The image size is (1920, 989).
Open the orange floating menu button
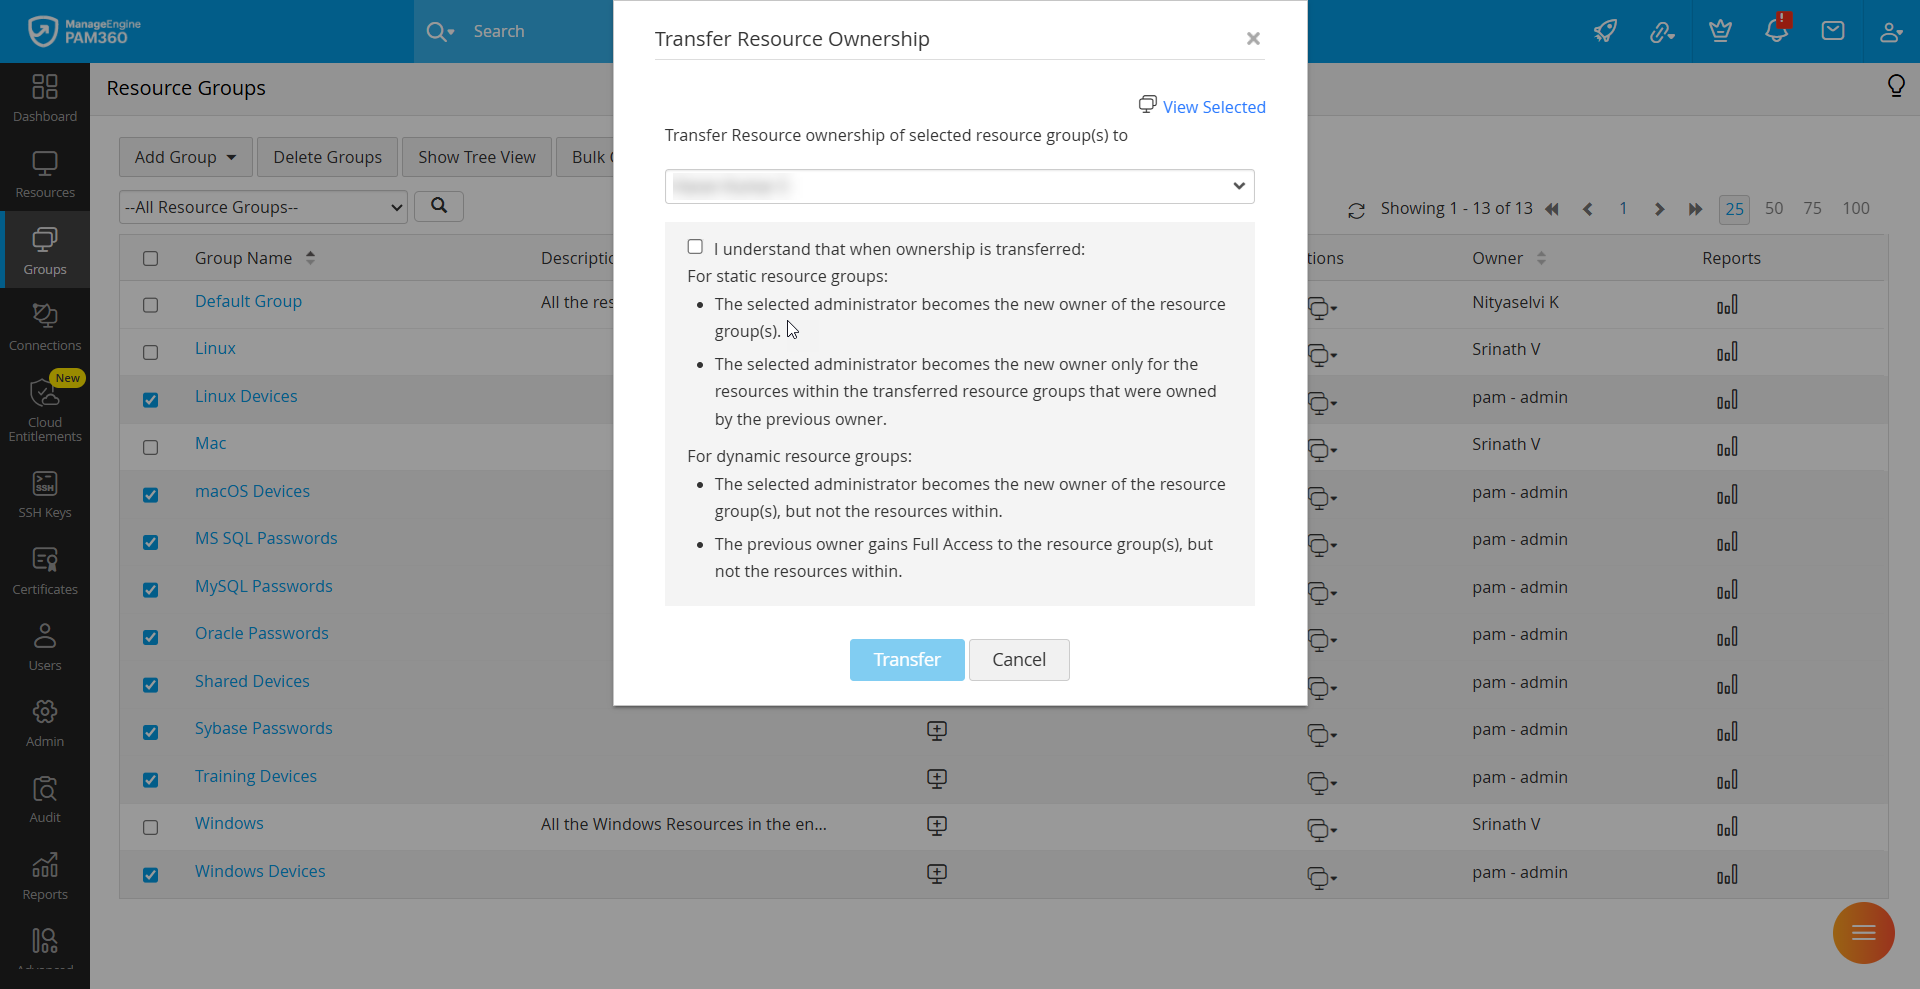1863,933
